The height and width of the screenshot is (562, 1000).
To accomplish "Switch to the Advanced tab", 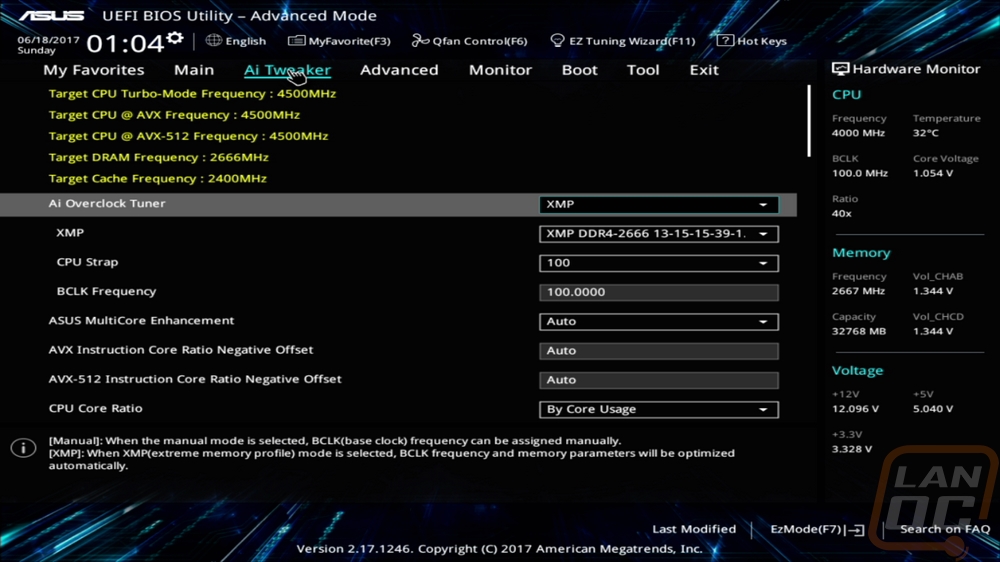I will coord(399,70).
